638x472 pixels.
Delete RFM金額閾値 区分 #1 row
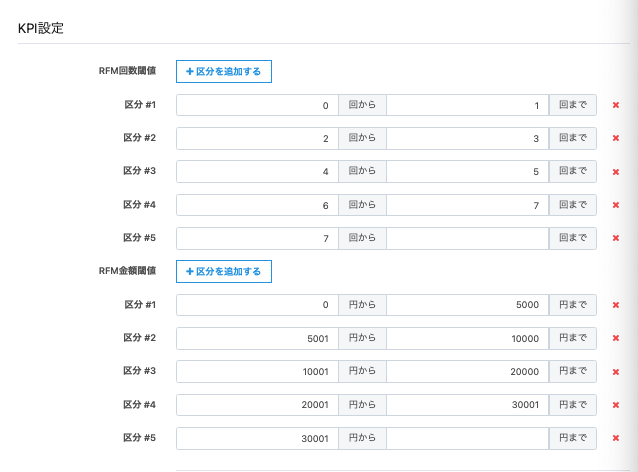tap(616, 305)
